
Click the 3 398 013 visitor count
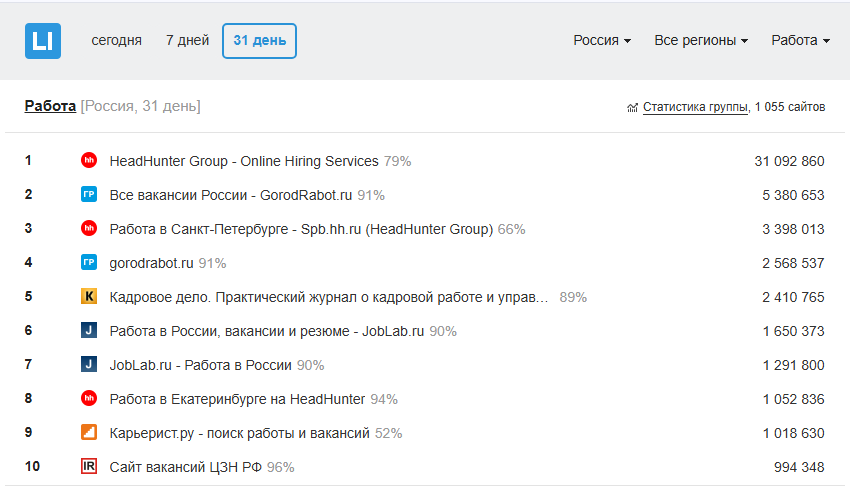tap(793, 230)
